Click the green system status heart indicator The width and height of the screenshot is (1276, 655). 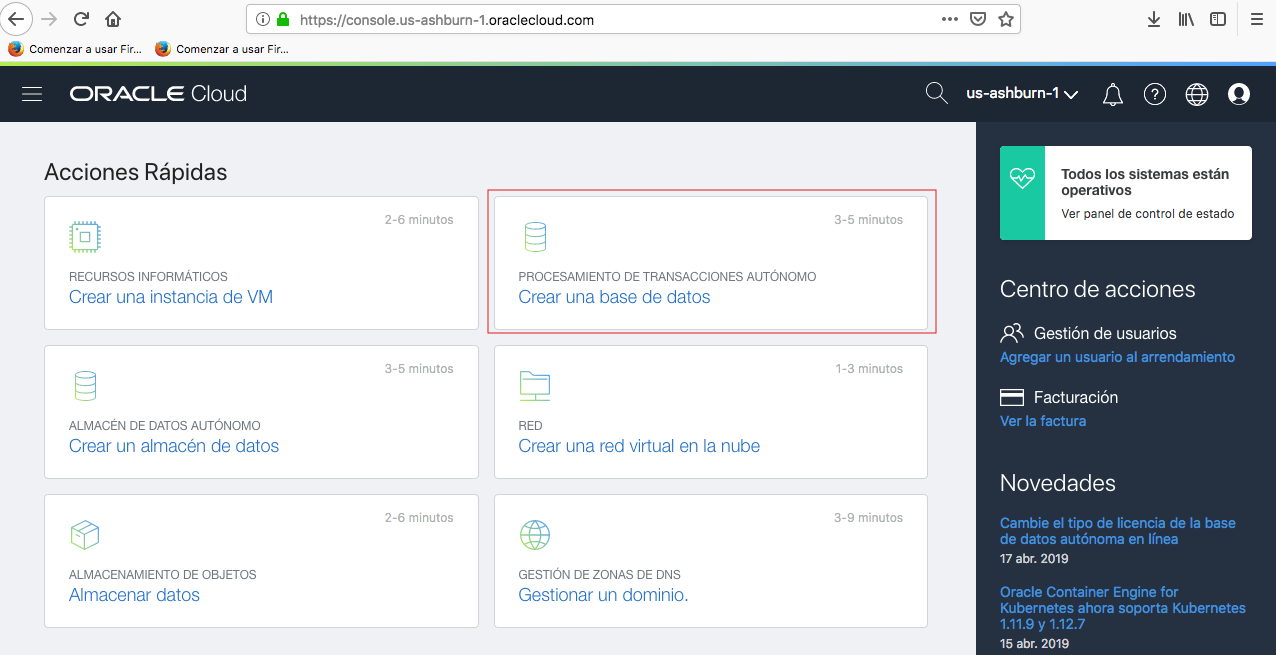pyautogui.click(x=1021, y=178)
